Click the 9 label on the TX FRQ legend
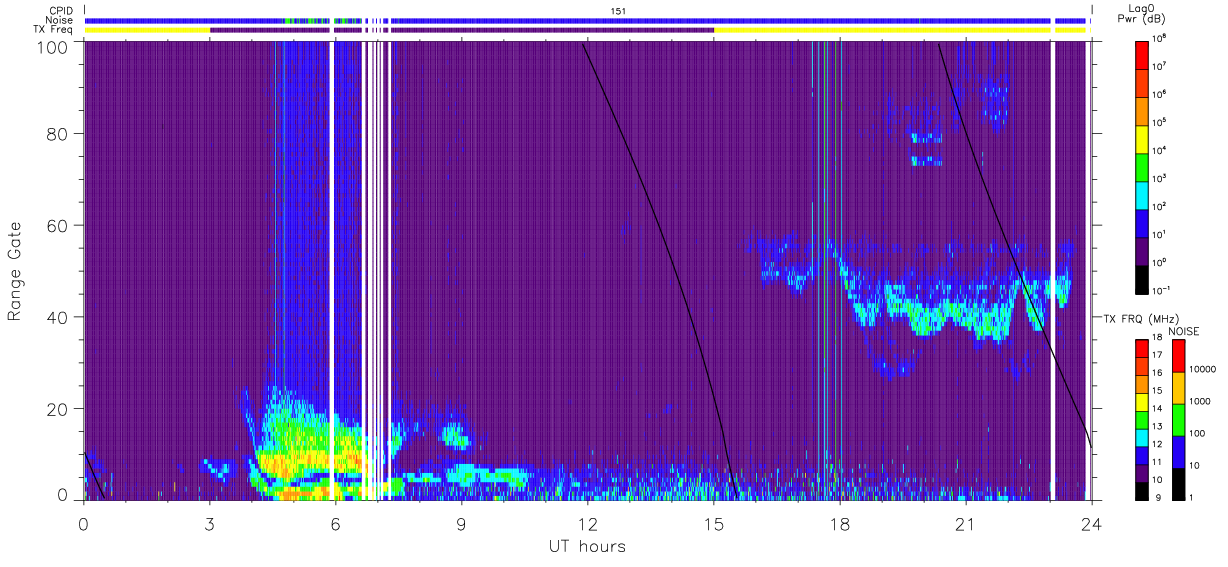This screenshot has height=567, width=1228. click(x=1156, y=496)
